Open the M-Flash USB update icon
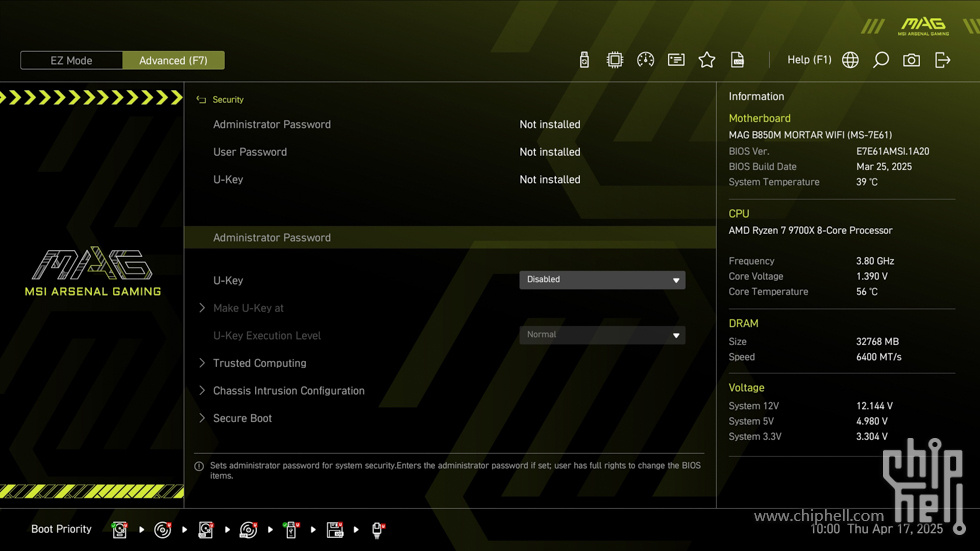Viewport: 980px width, 551px height. (x=584, y=60)
